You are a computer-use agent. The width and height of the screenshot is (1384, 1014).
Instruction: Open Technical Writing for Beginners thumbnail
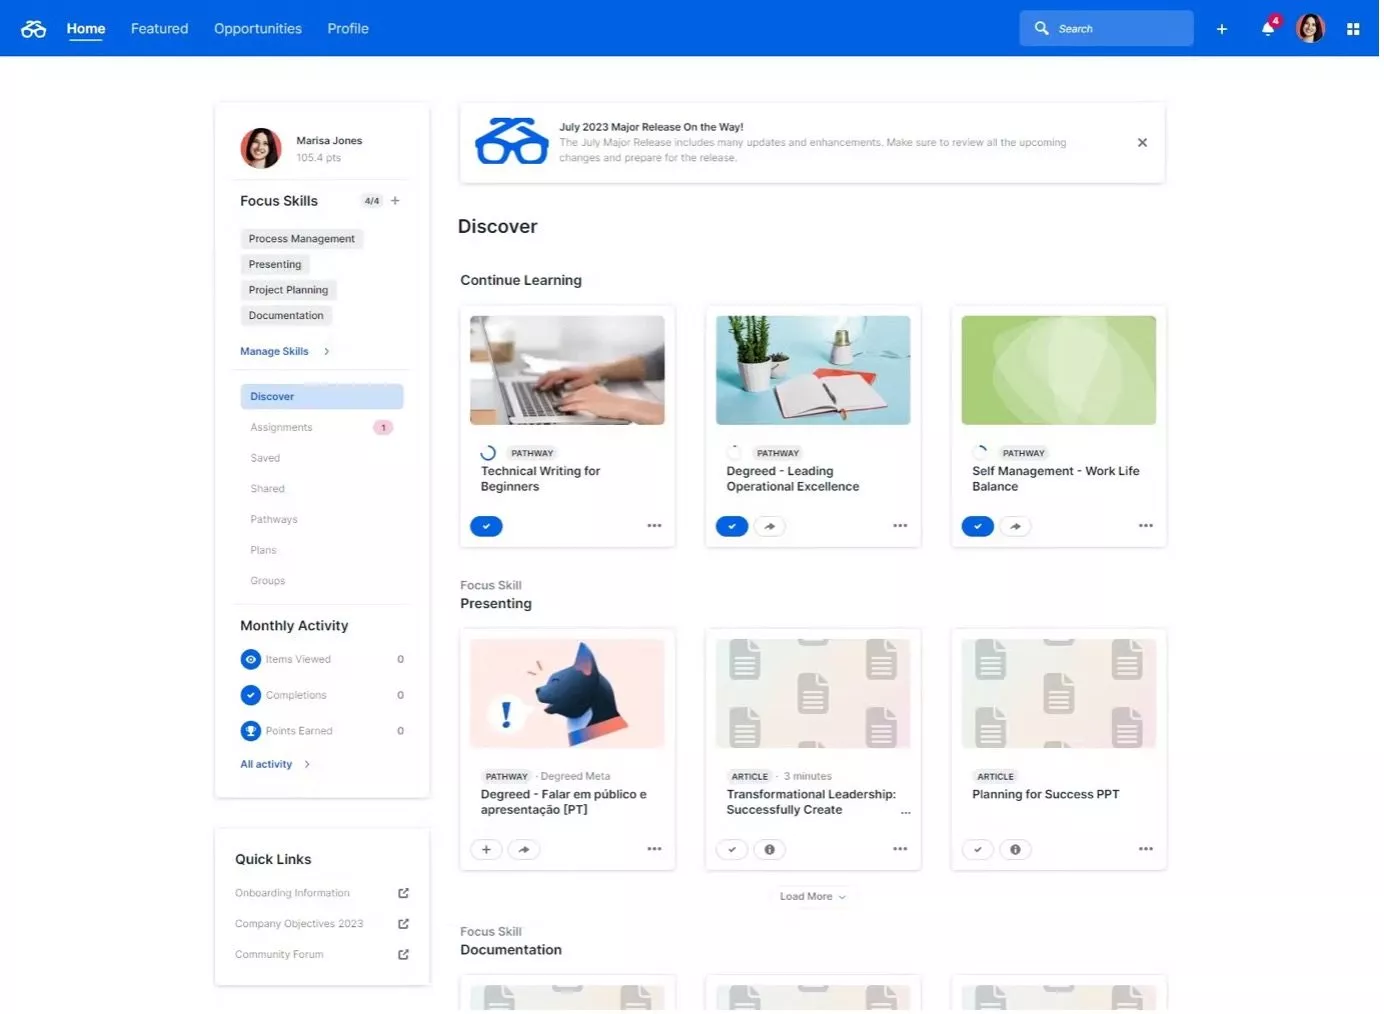click(569, 371)
